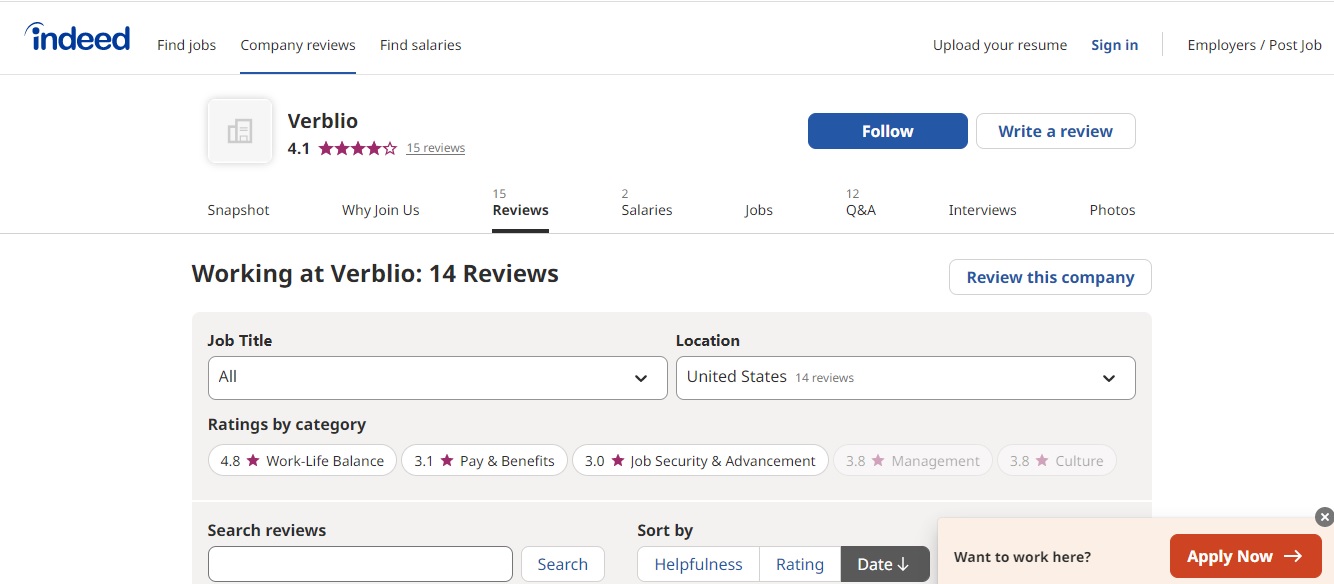Viewport: 1334px width, 584px height.
Task: Click Write a review
Action: (1056, 131)
